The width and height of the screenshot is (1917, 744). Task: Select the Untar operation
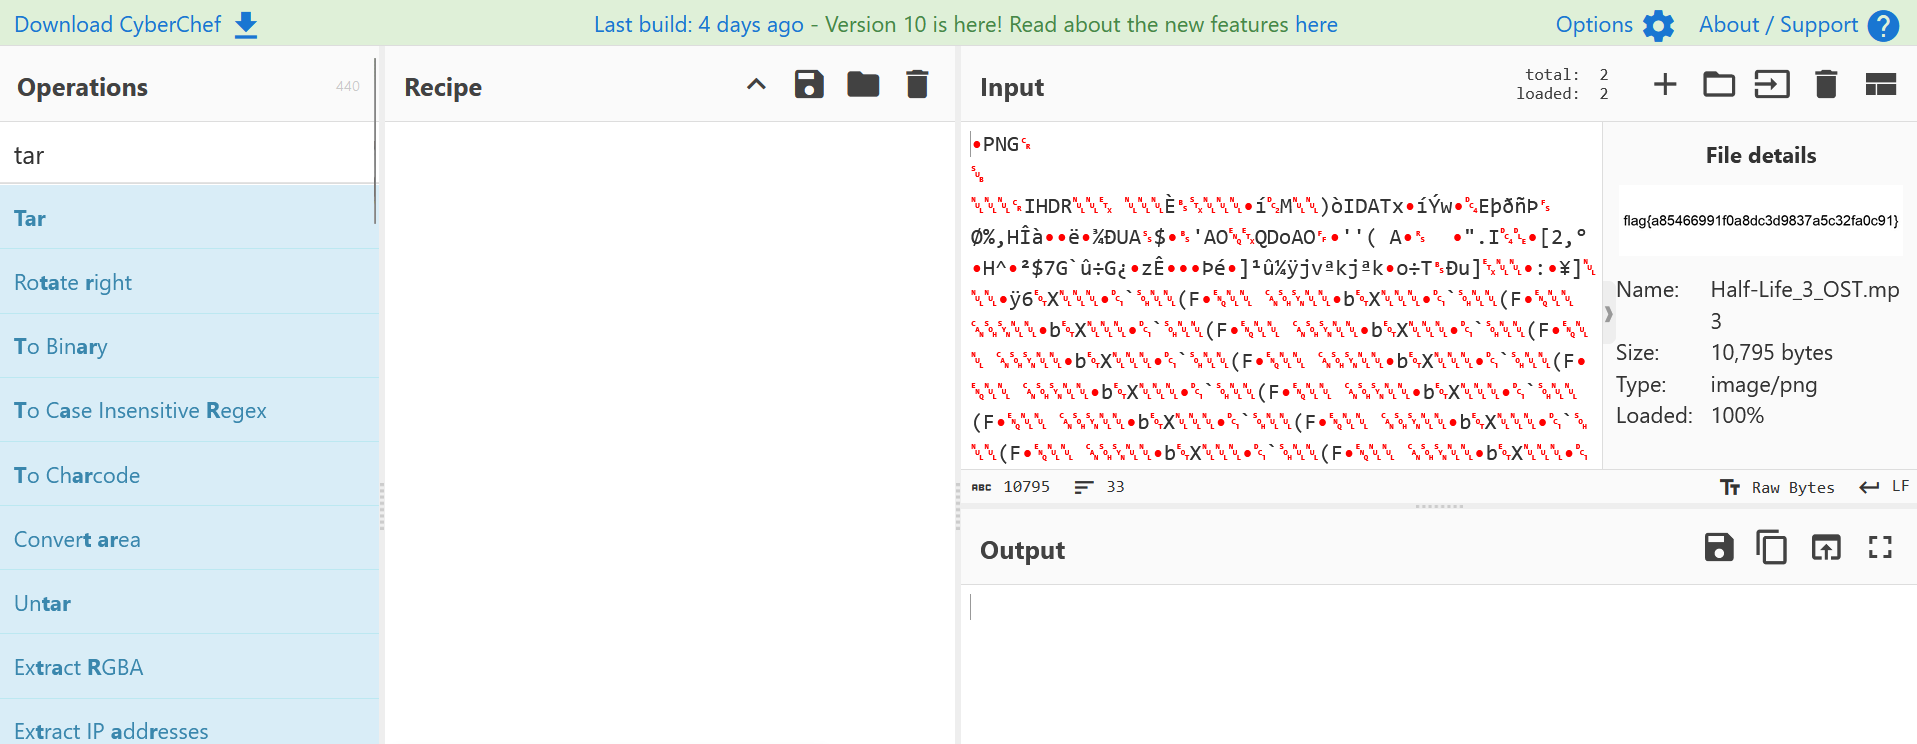43,603
